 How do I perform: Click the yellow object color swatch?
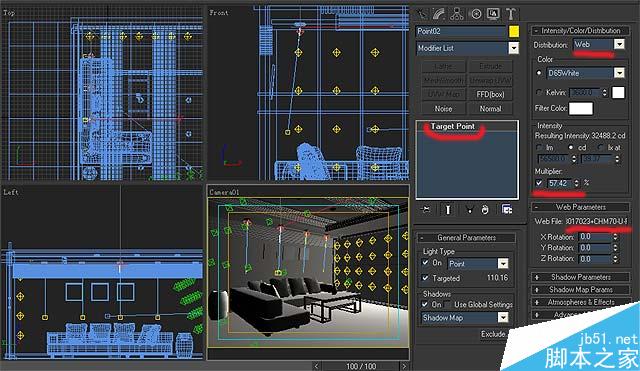(x=514, y=31)
